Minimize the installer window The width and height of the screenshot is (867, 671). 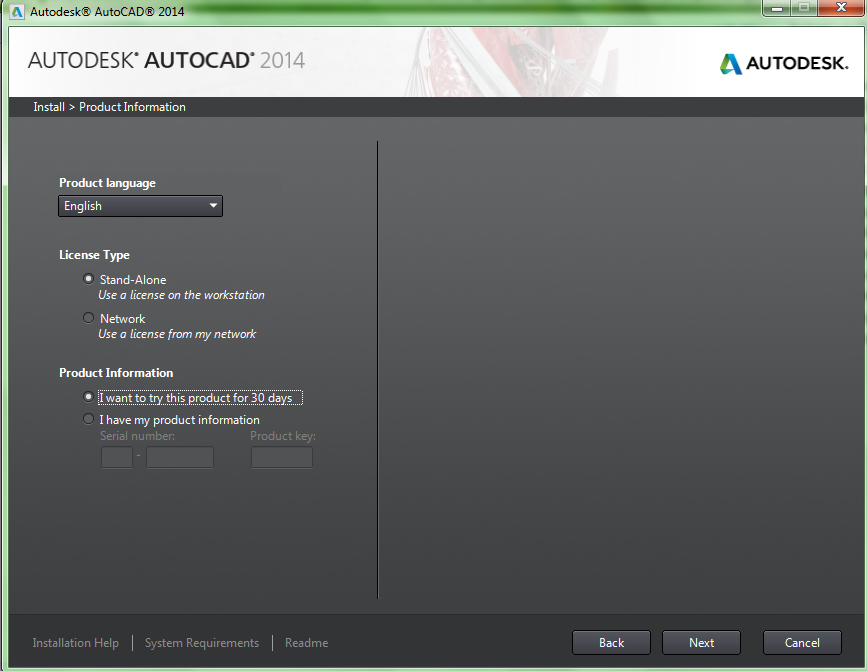[777, 8]
